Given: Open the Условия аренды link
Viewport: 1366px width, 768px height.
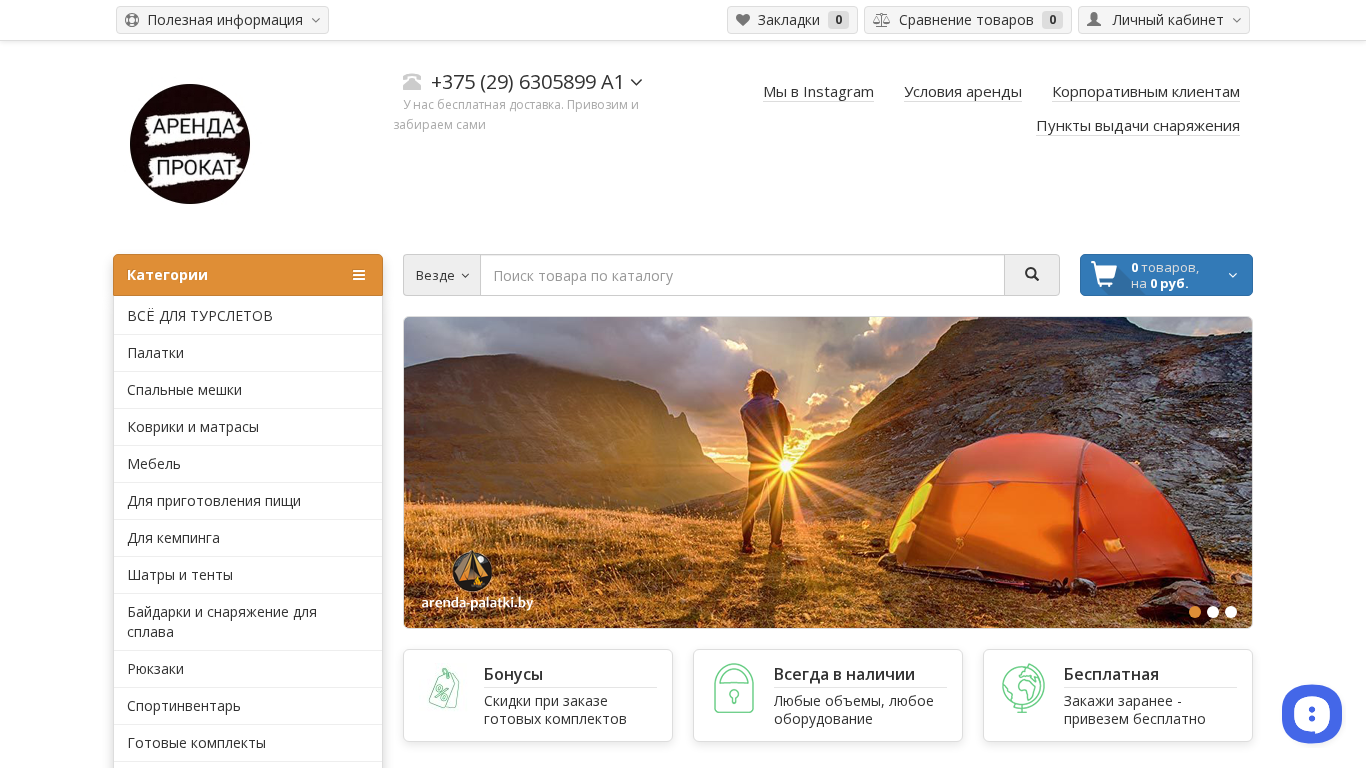Looking at the screenshot, I should tap(962, 92).
